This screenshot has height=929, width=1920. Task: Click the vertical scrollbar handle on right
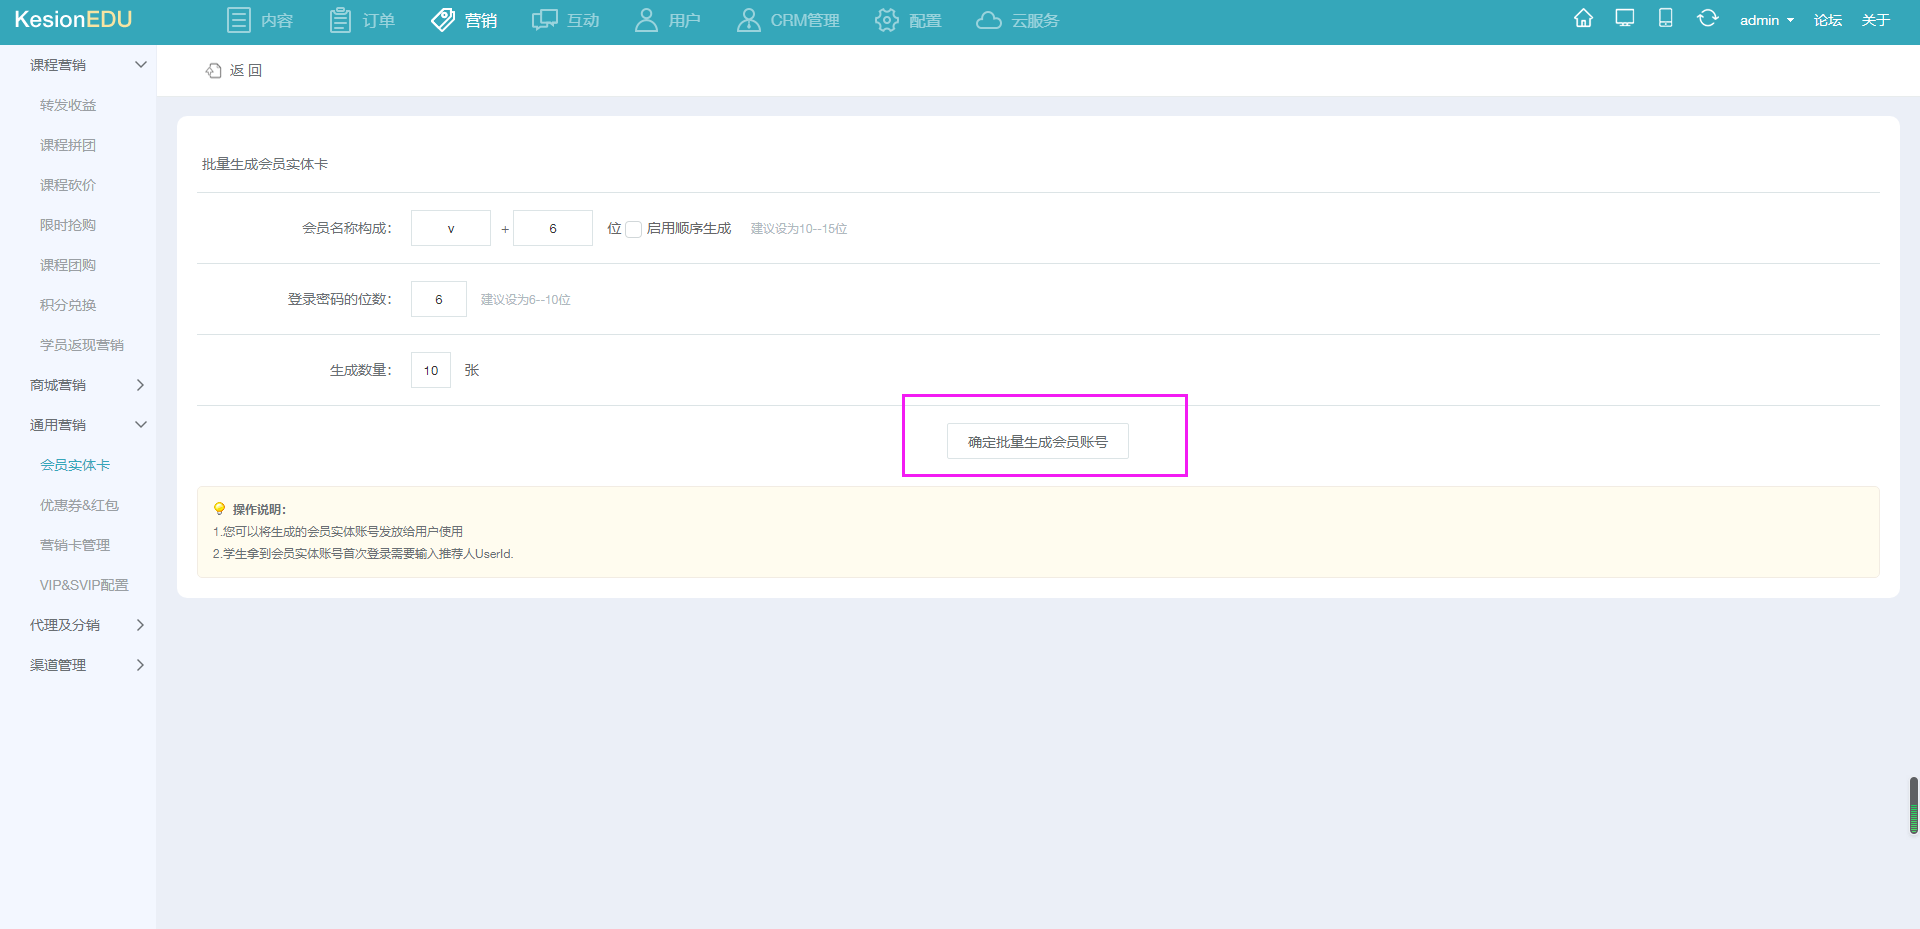coord(1913,805)
